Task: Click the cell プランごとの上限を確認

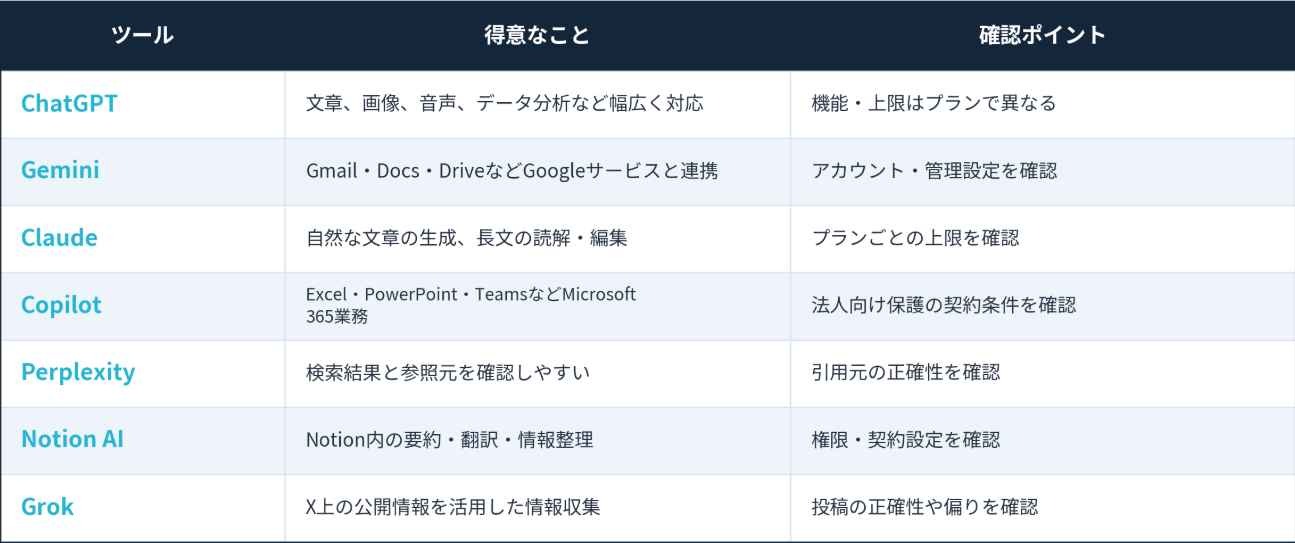Action: click(1042, 239)
